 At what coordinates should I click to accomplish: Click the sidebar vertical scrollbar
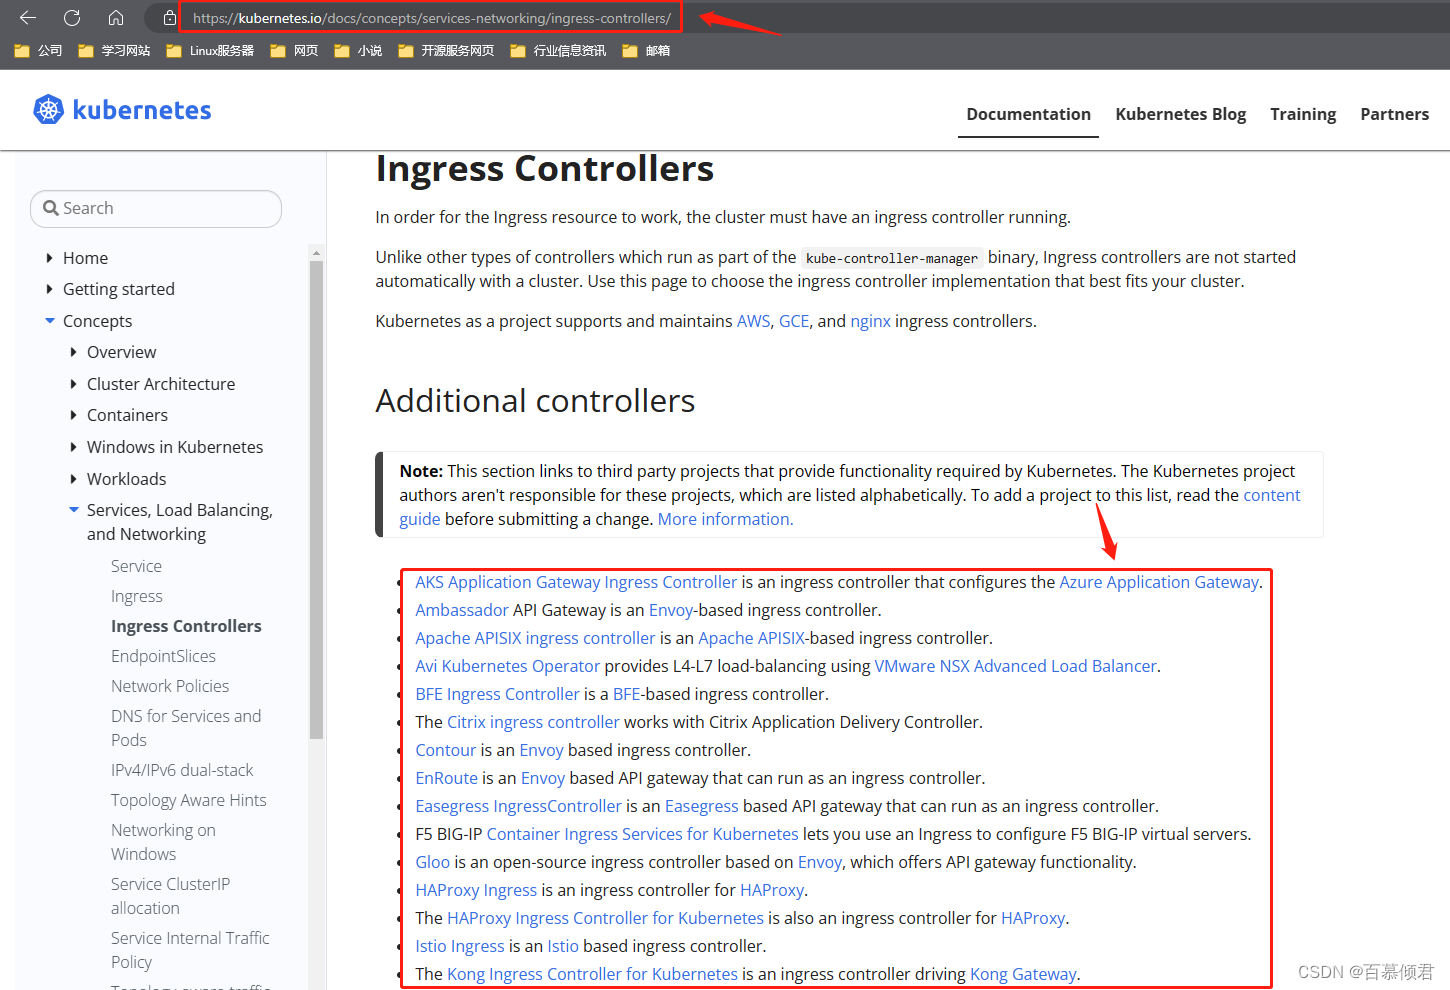tap(317, 500)
